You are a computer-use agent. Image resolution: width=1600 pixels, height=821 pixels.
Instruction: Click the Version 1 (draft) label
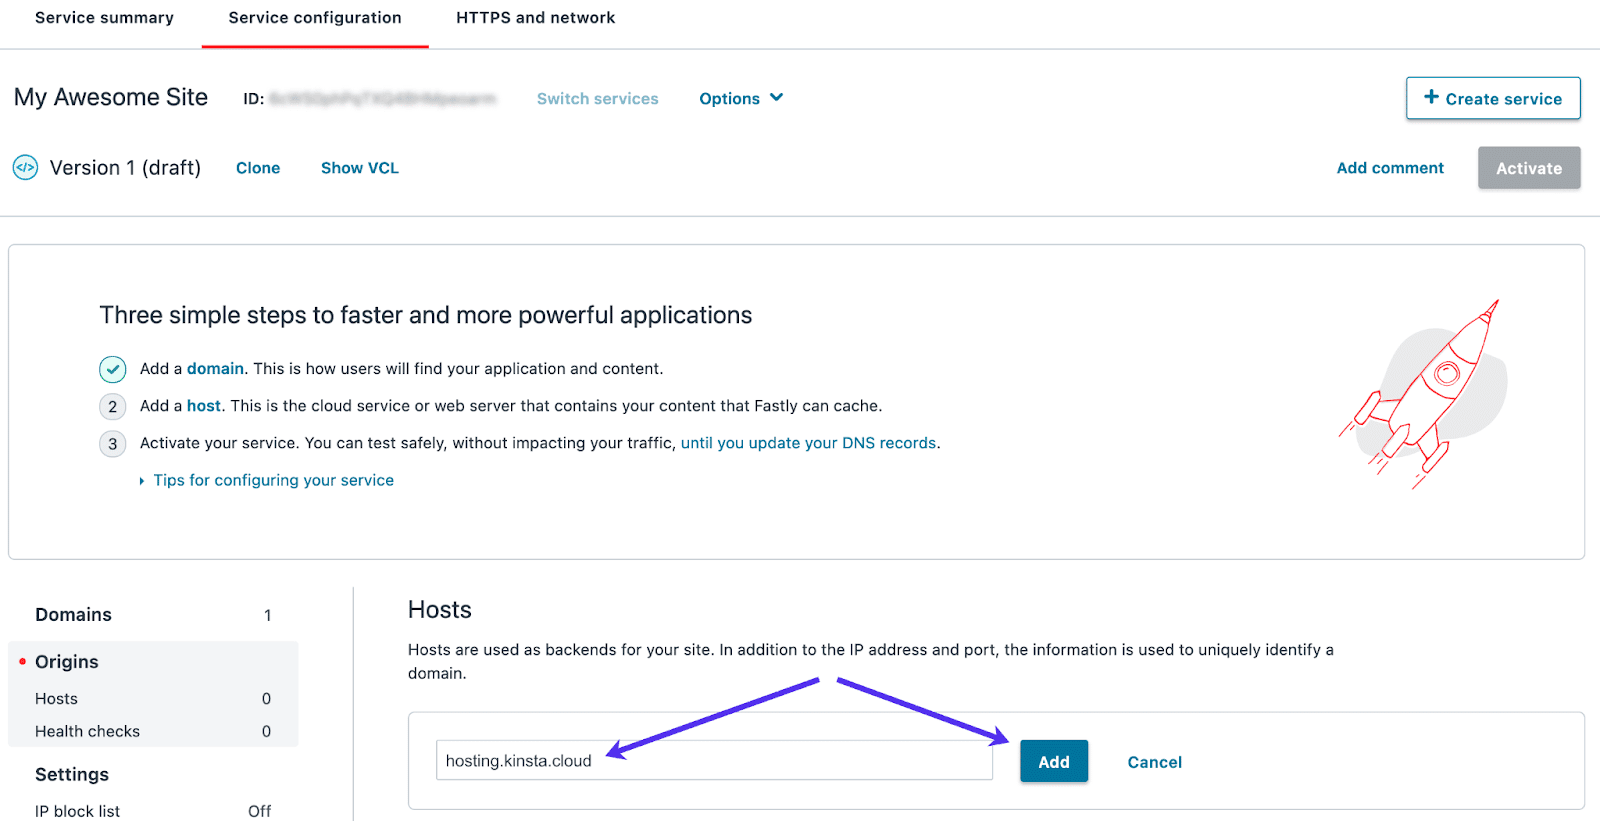click(125, 168)
